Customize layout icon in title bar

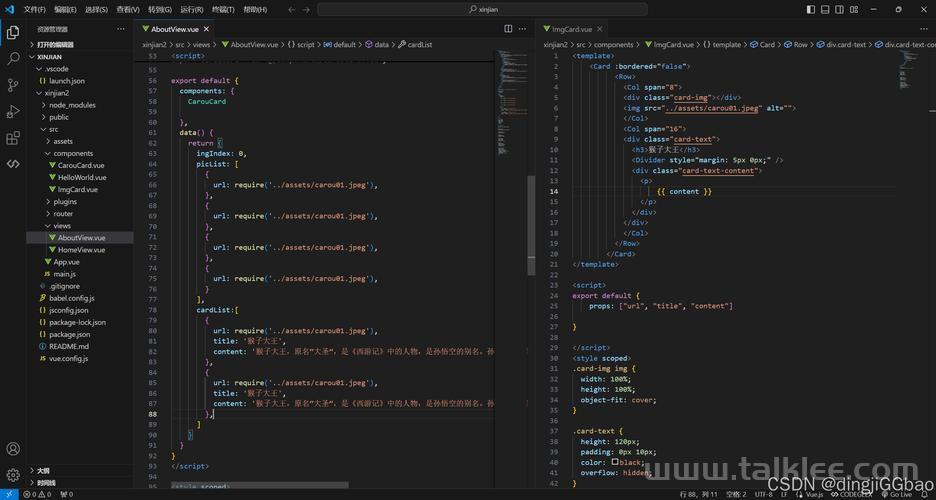854,10
